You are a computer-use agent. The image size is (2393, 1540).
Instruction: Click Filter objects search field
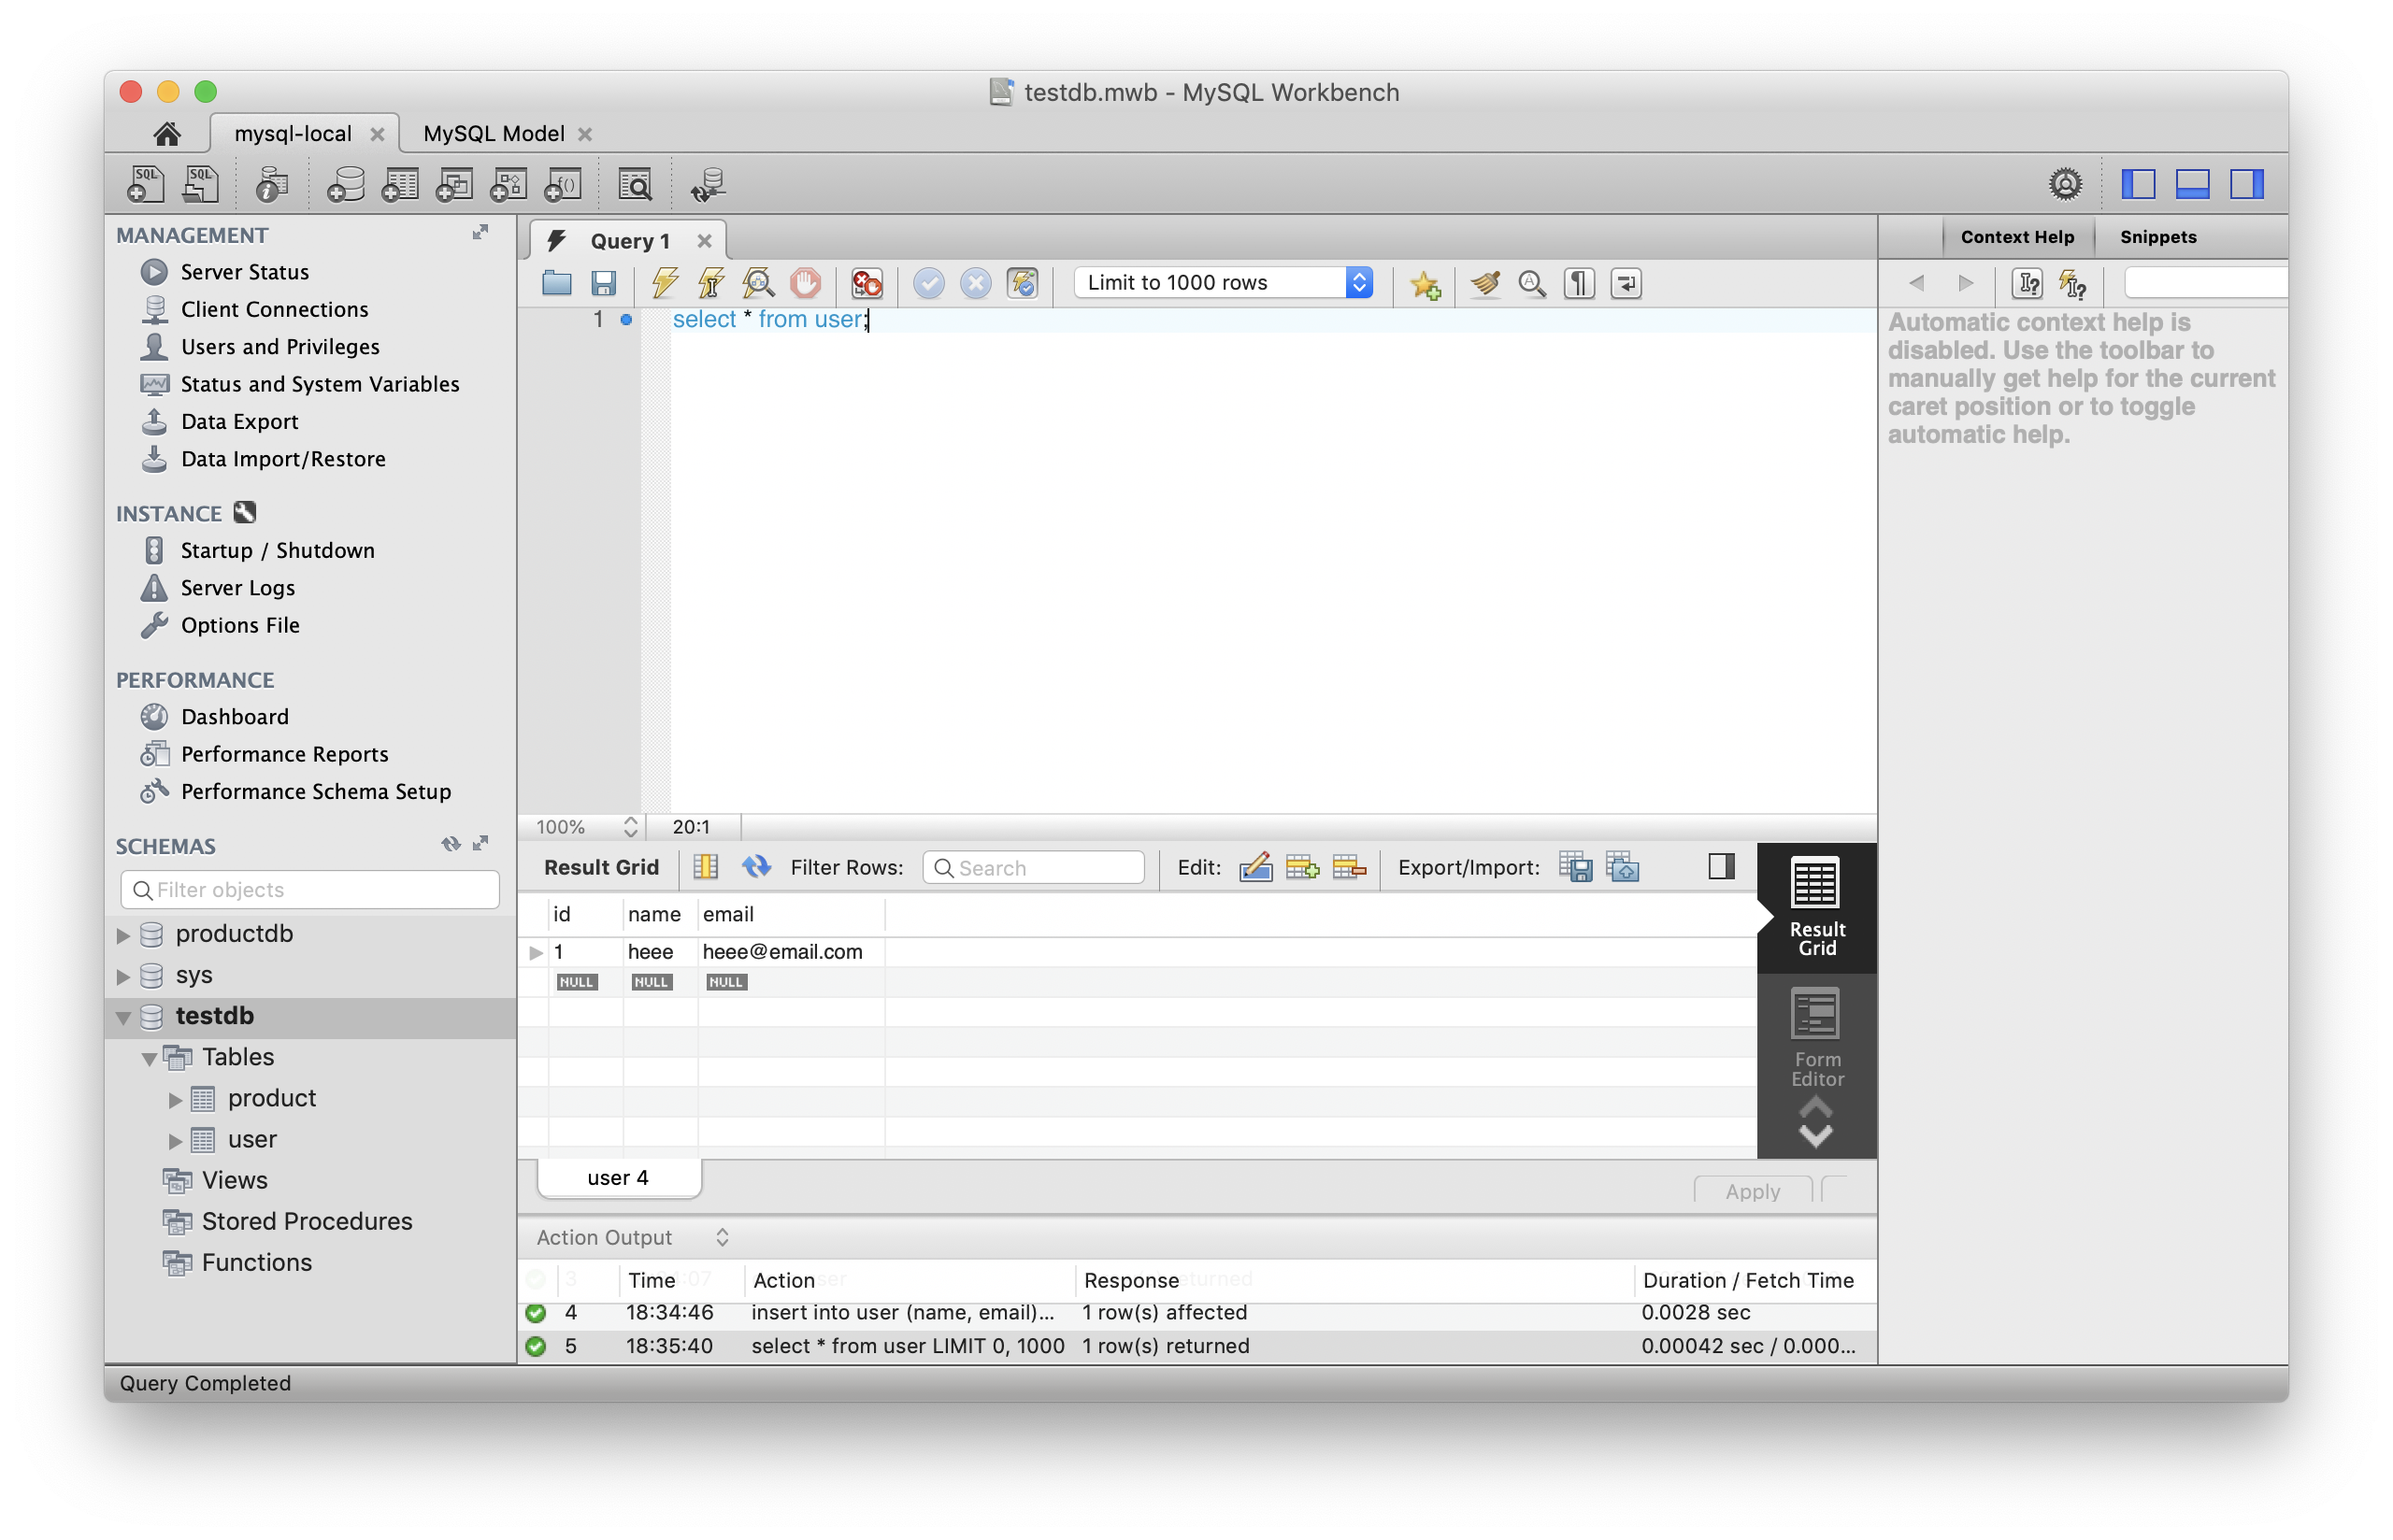(x=310, y=890)
